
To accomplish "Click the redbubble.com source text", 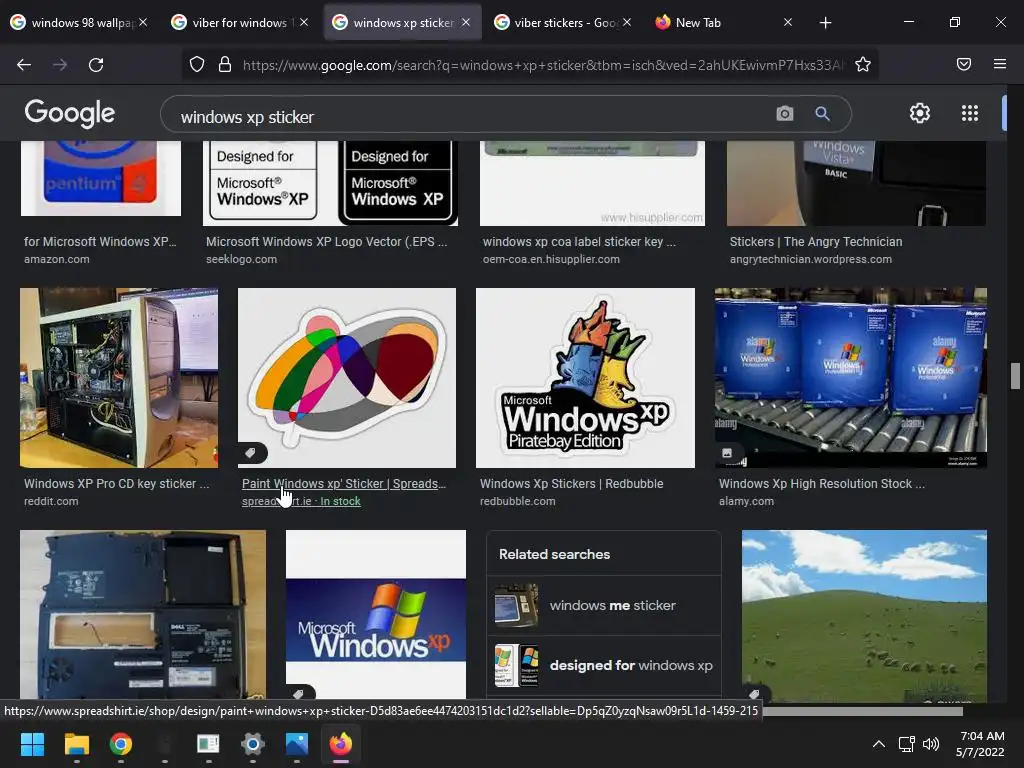I will point(517,502).
